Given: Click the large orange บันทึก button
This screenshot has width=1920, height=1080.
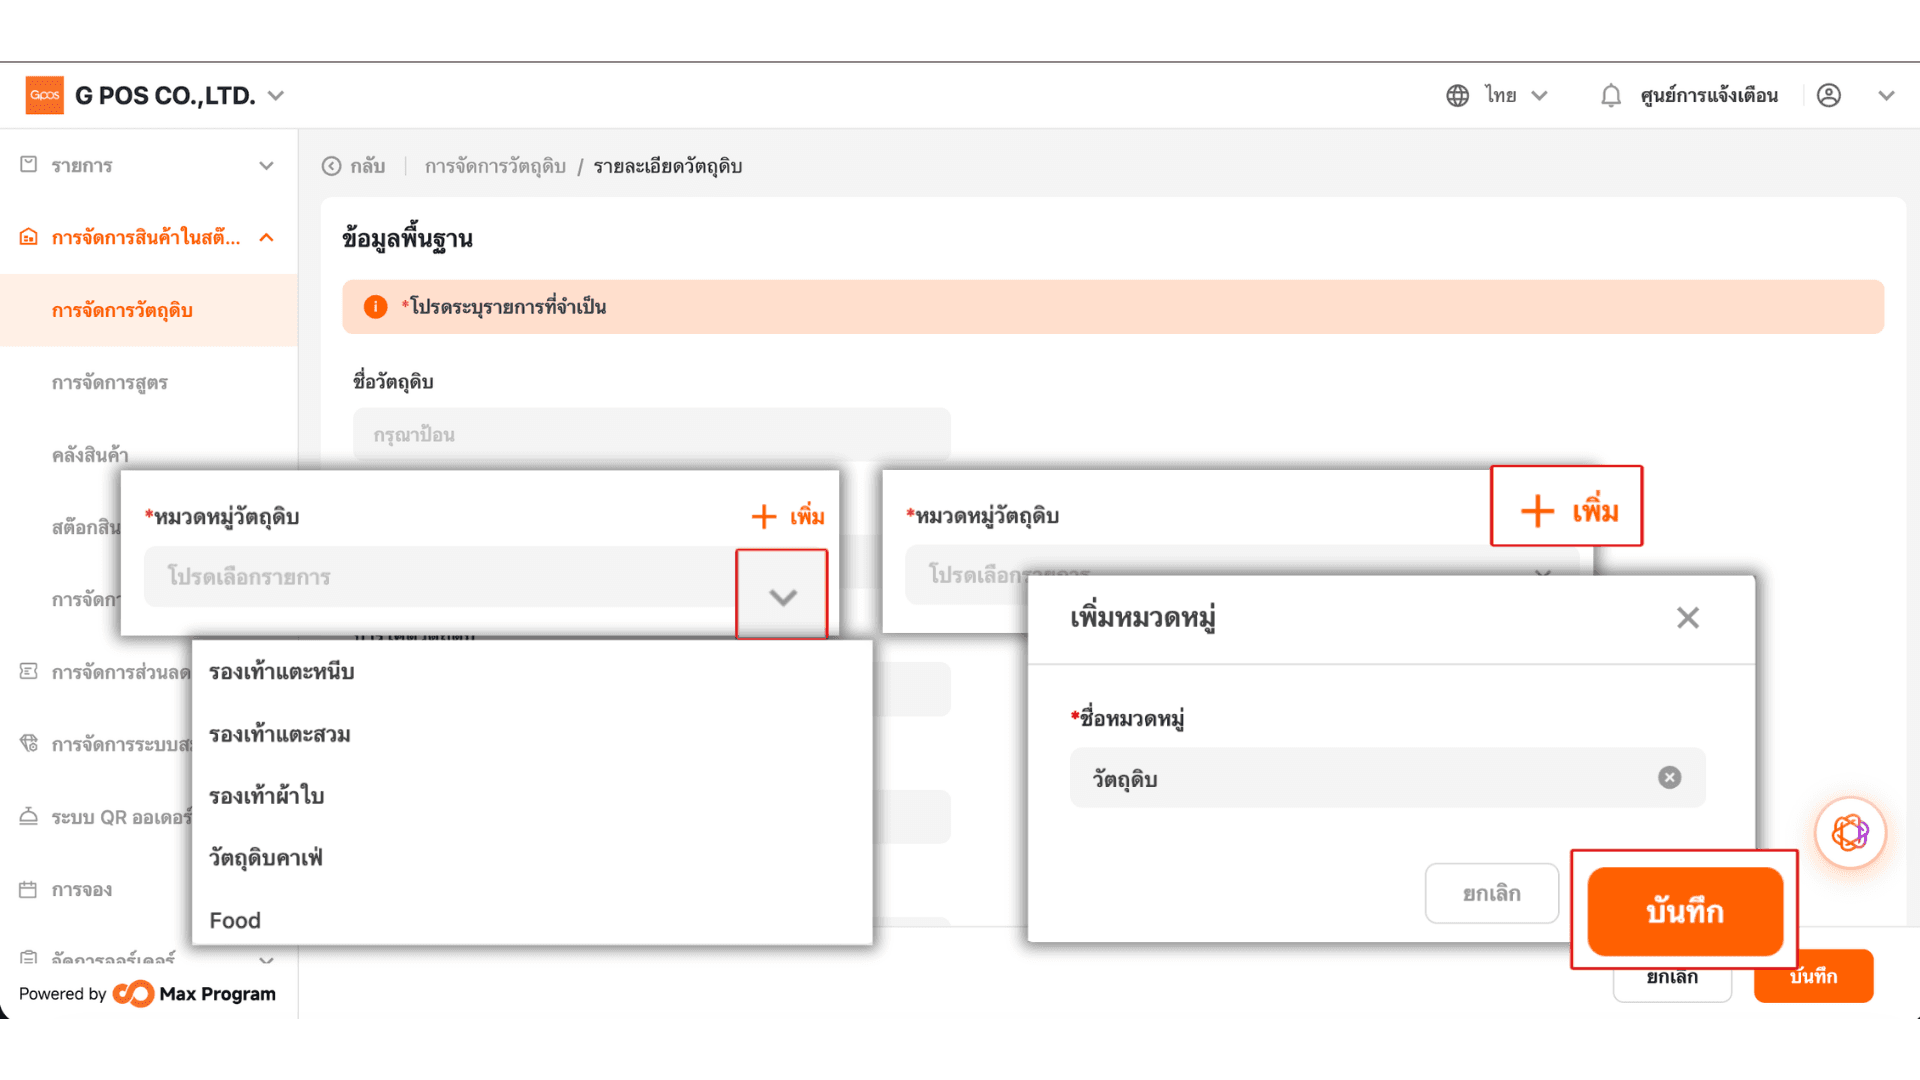Looking at the screenshot, I should pos(1685,911).
